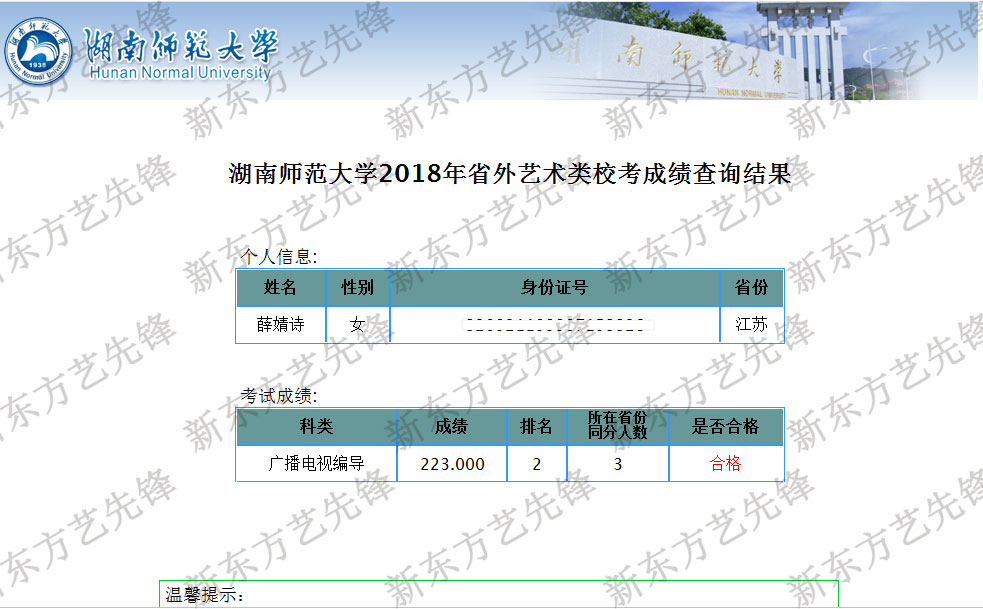Click the 省份 column header
This screenshot has height=609, width=983.
coord(752,287)
